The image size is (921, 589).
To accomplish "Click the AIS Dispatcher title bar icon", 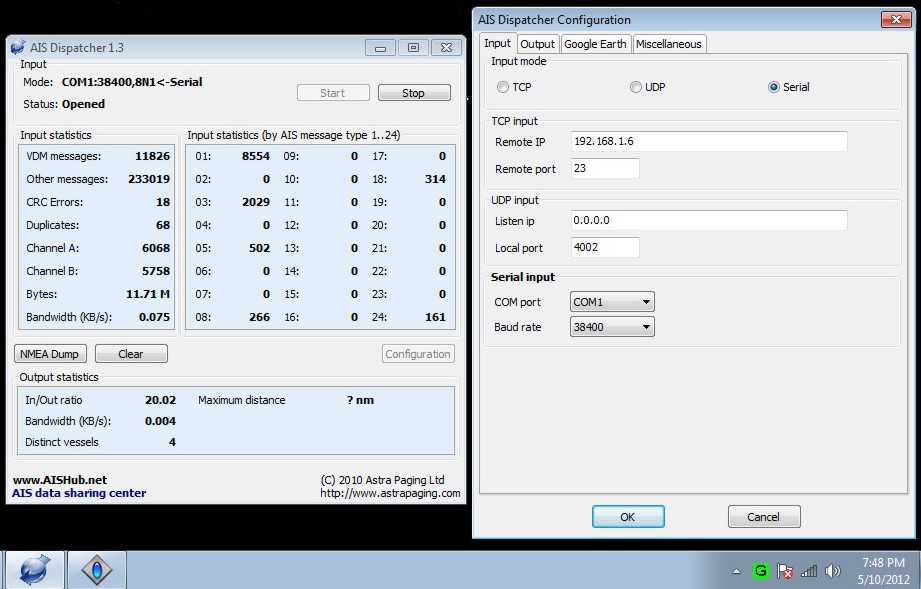I will point(18,47).
